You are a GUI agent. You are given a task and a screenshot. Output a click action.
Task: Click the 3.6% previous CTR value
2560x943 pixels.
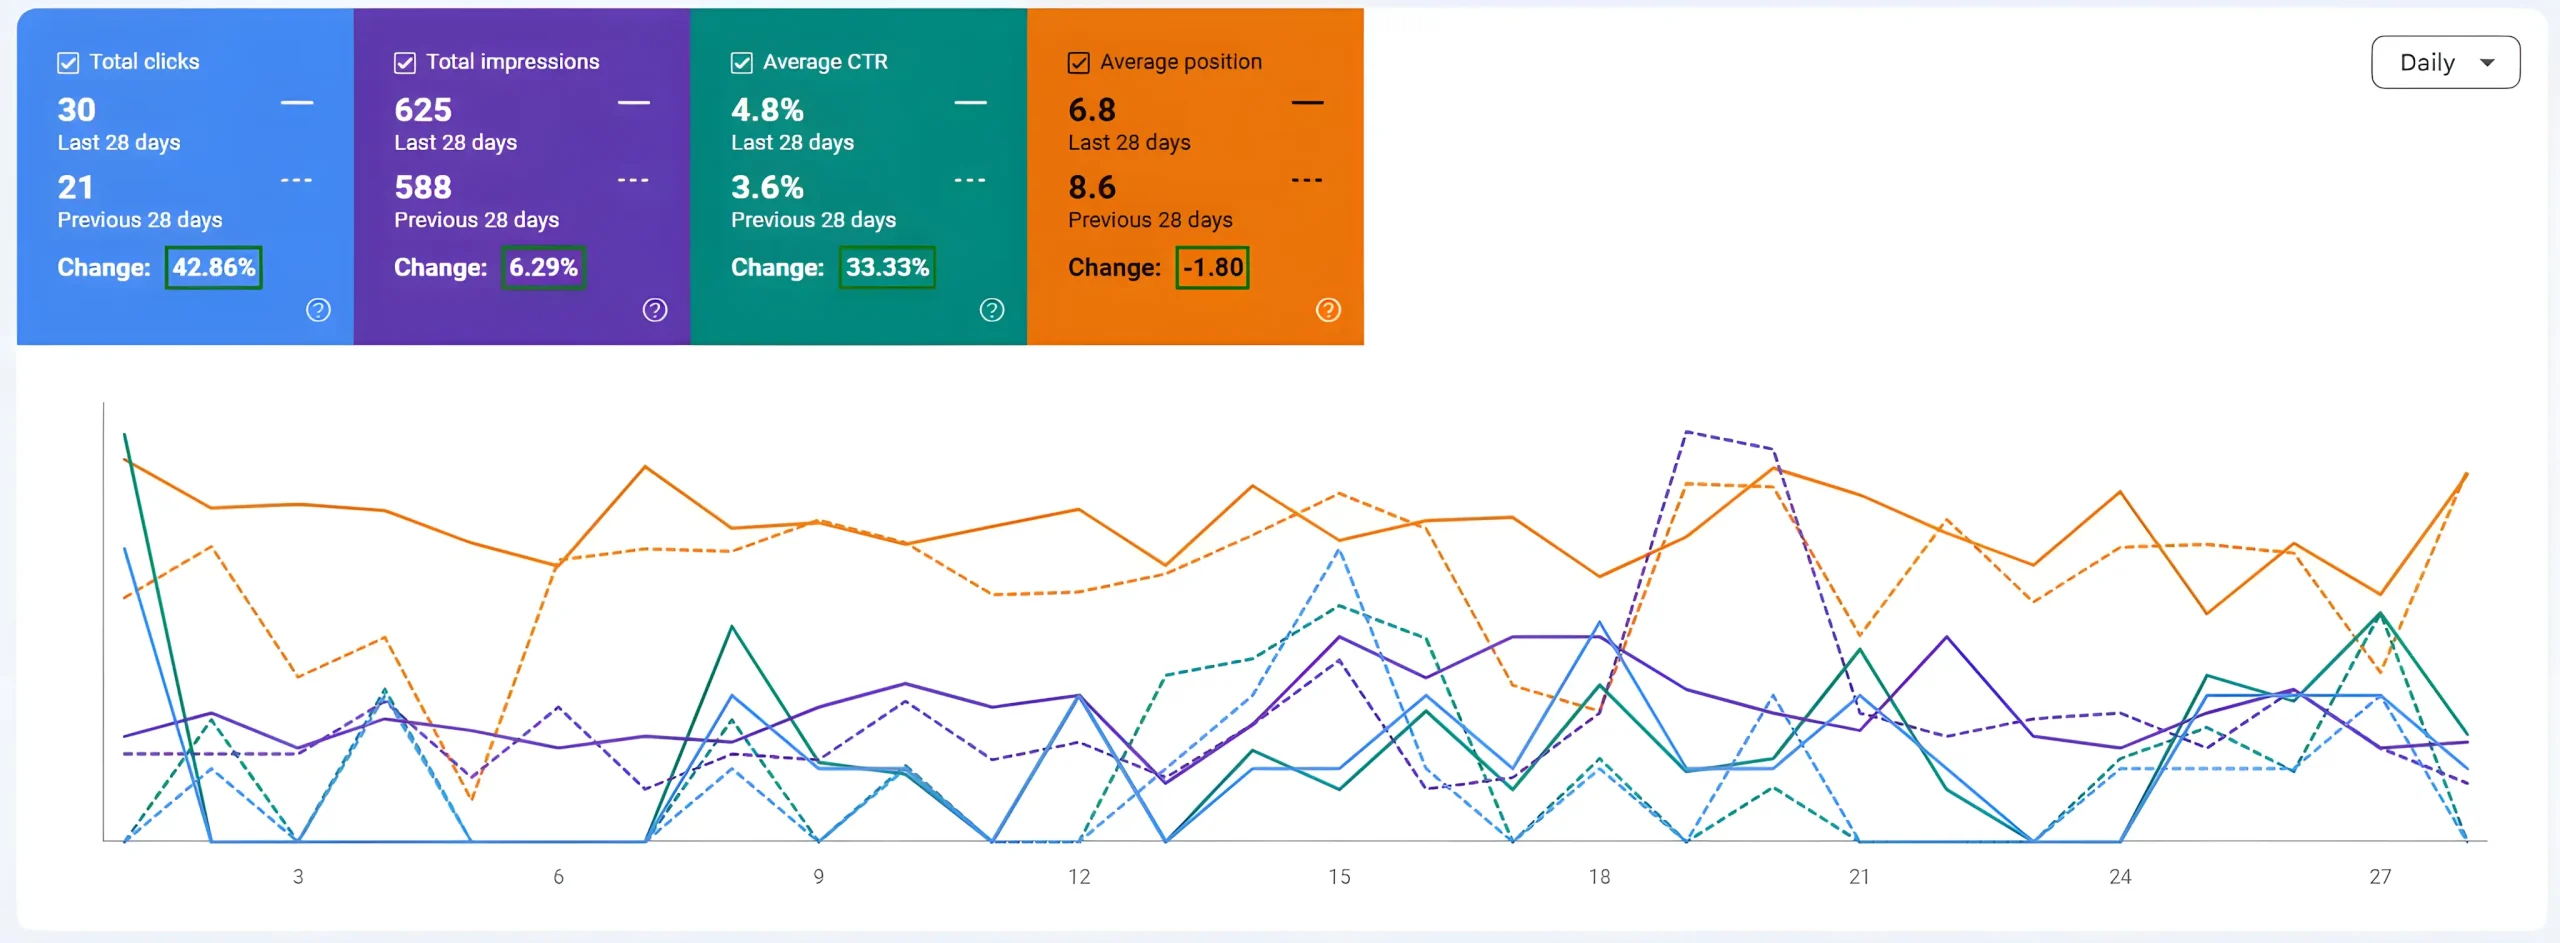click(x=768, y=187)
